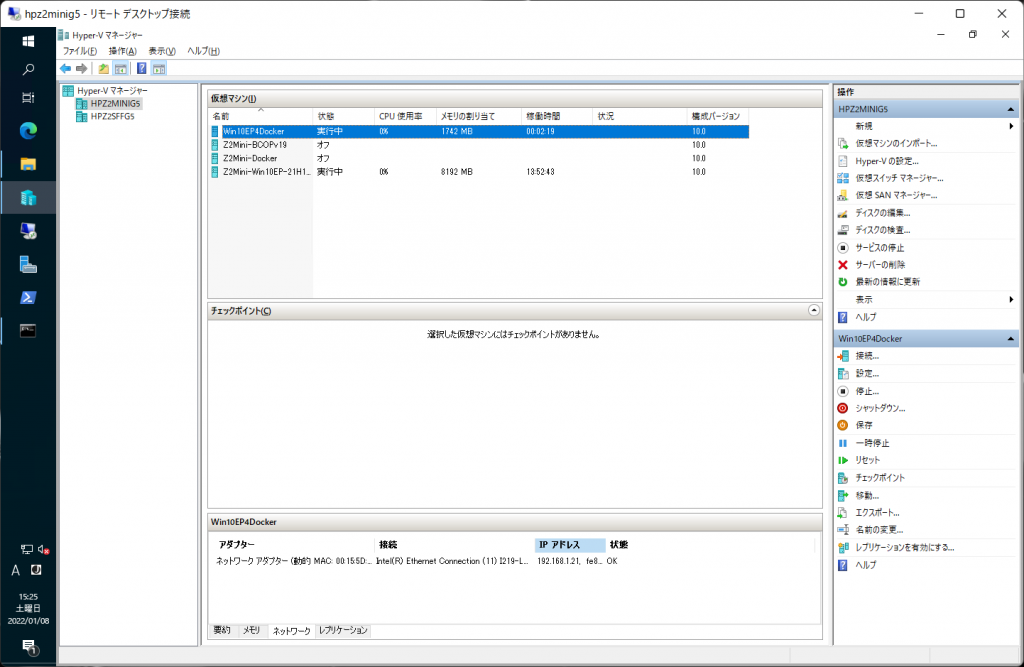This screenshot has height=667, width=1024.
Task: Open the 操作 menu
Action: tap(122, 51)
